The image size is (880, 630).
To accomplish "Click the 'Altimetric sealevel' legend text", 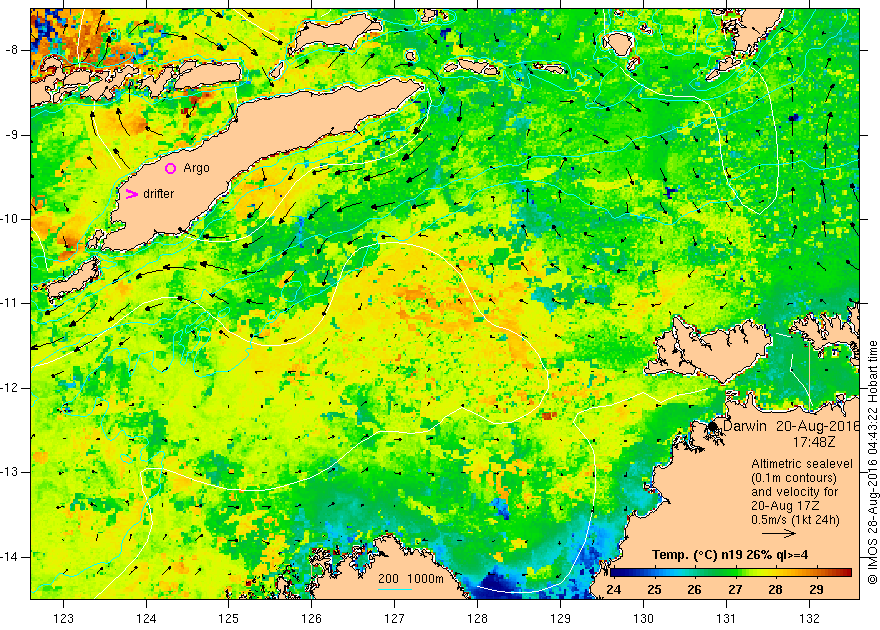I will pyautogui.click(x=802, y=464).
